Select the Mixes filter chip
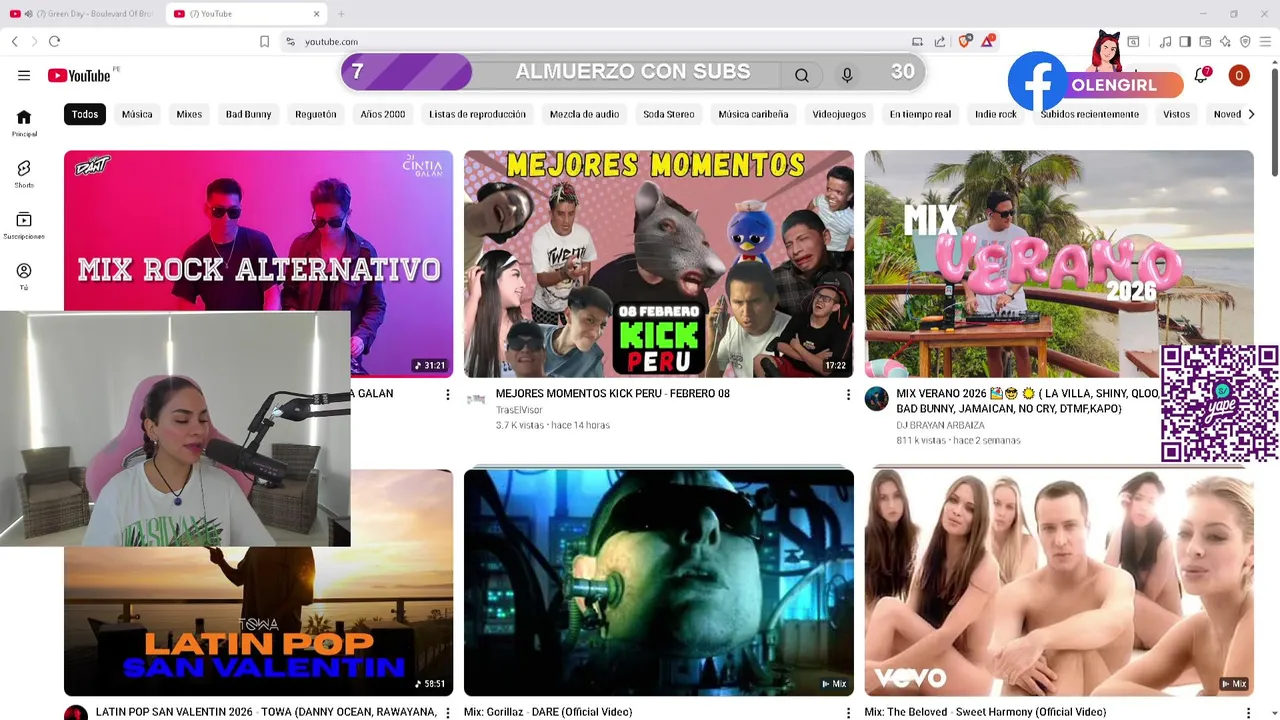 tap(189, 114)
